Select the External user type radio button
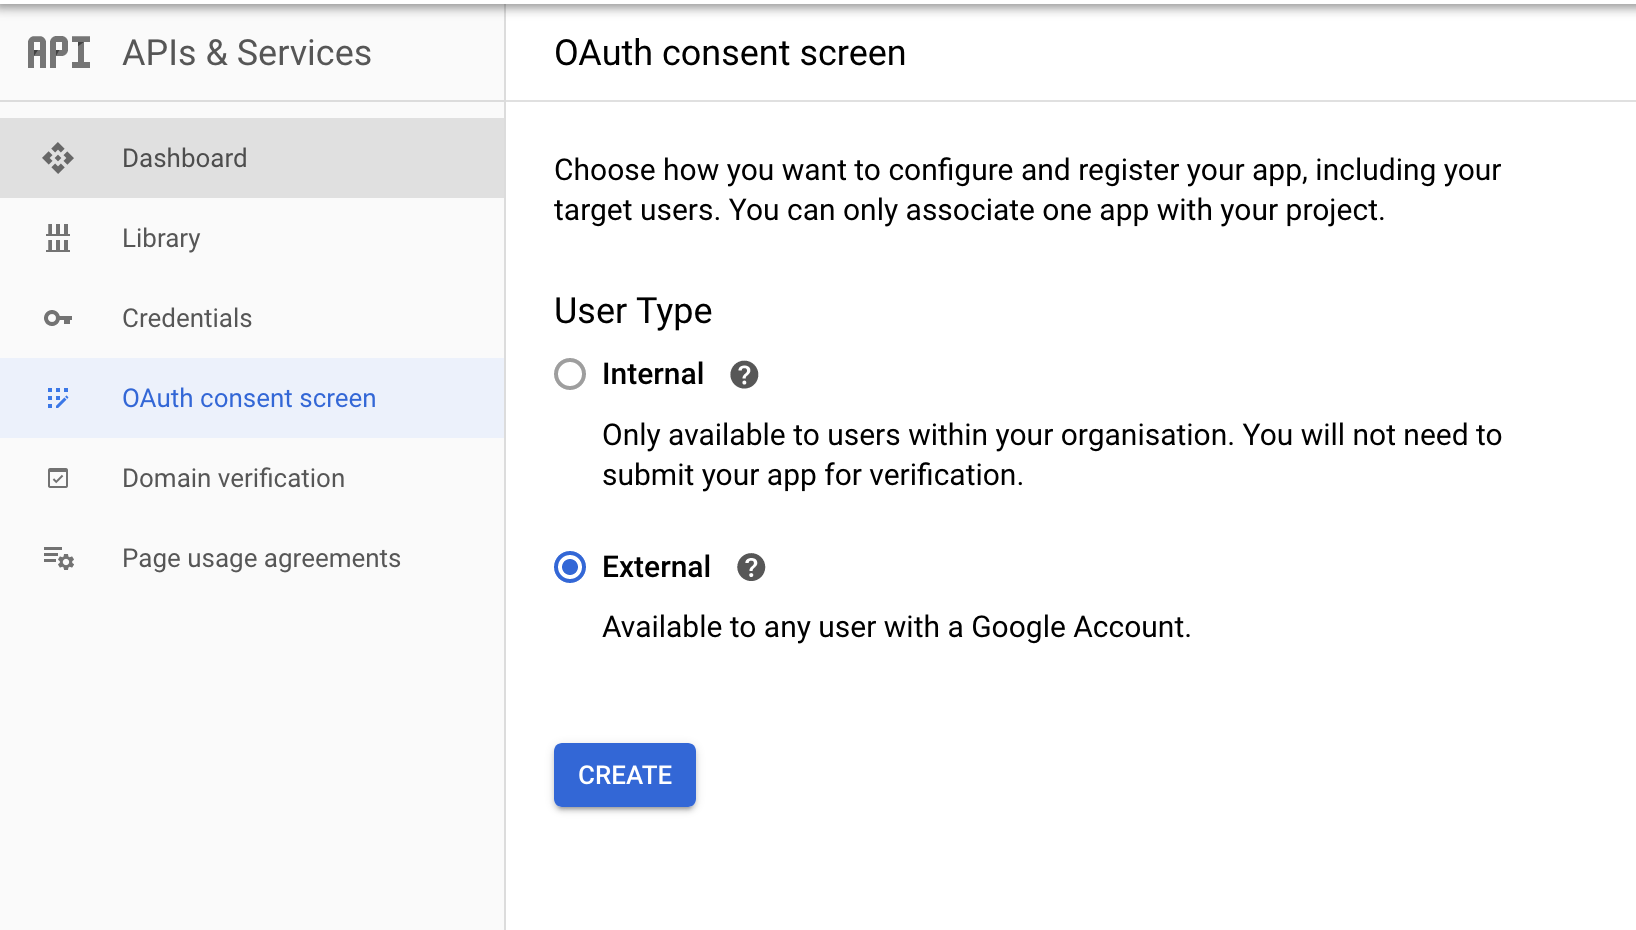Image resolution: width=1636 pixels, height=930 pixels. point(570,568)
